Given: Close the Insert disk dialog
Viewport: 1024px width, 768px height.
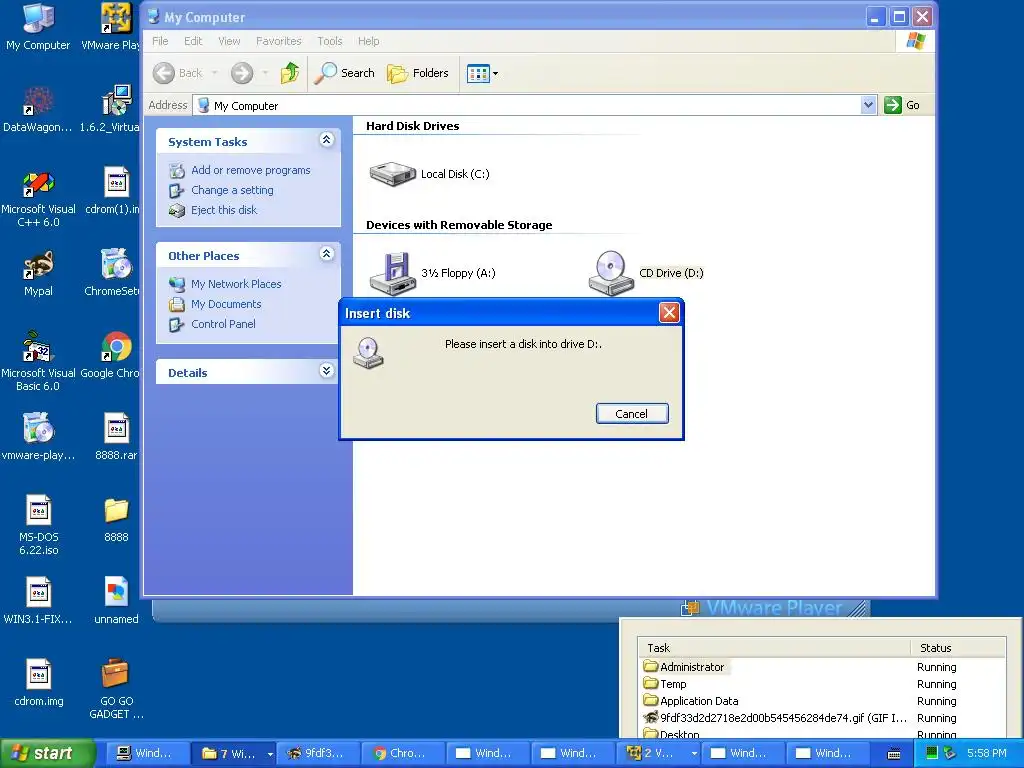Looking at the screenshot, I should [669, 313].
